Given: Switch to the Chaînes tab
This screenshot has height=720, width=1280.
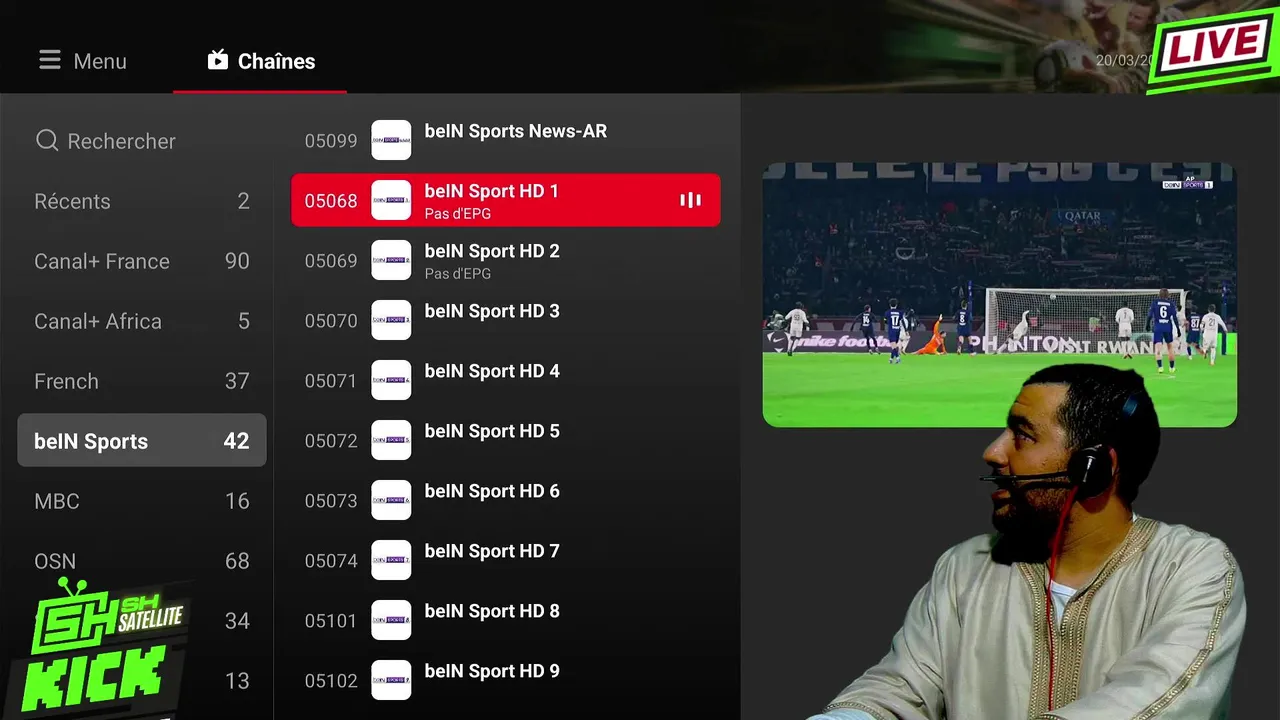Looking at the screenshot, I should click(260, 61).
